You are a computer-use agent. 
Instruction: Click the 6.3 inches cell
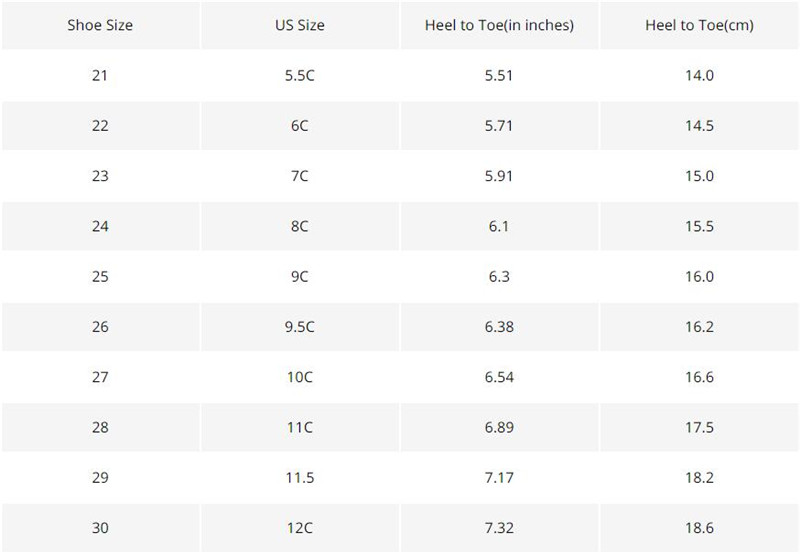[x=499, y=277]
